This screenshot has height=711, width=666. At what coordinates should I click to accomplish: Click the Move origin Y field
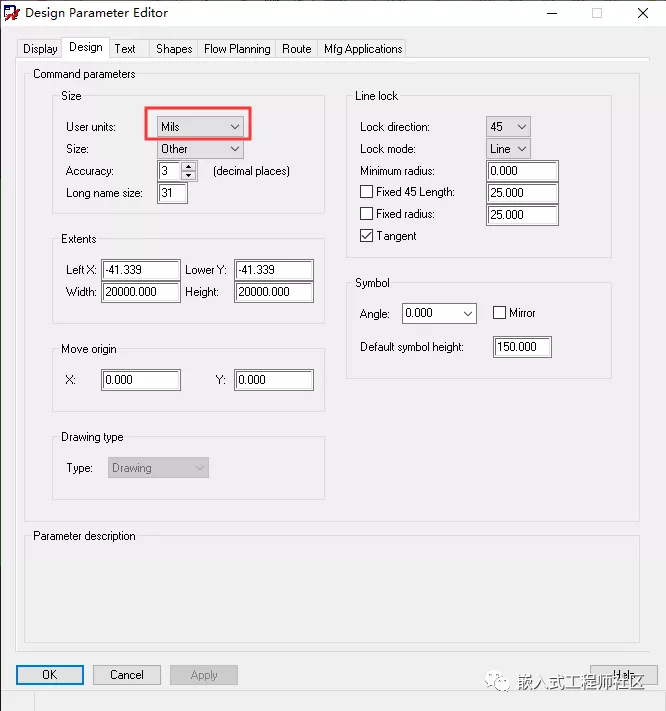(274, 380)
